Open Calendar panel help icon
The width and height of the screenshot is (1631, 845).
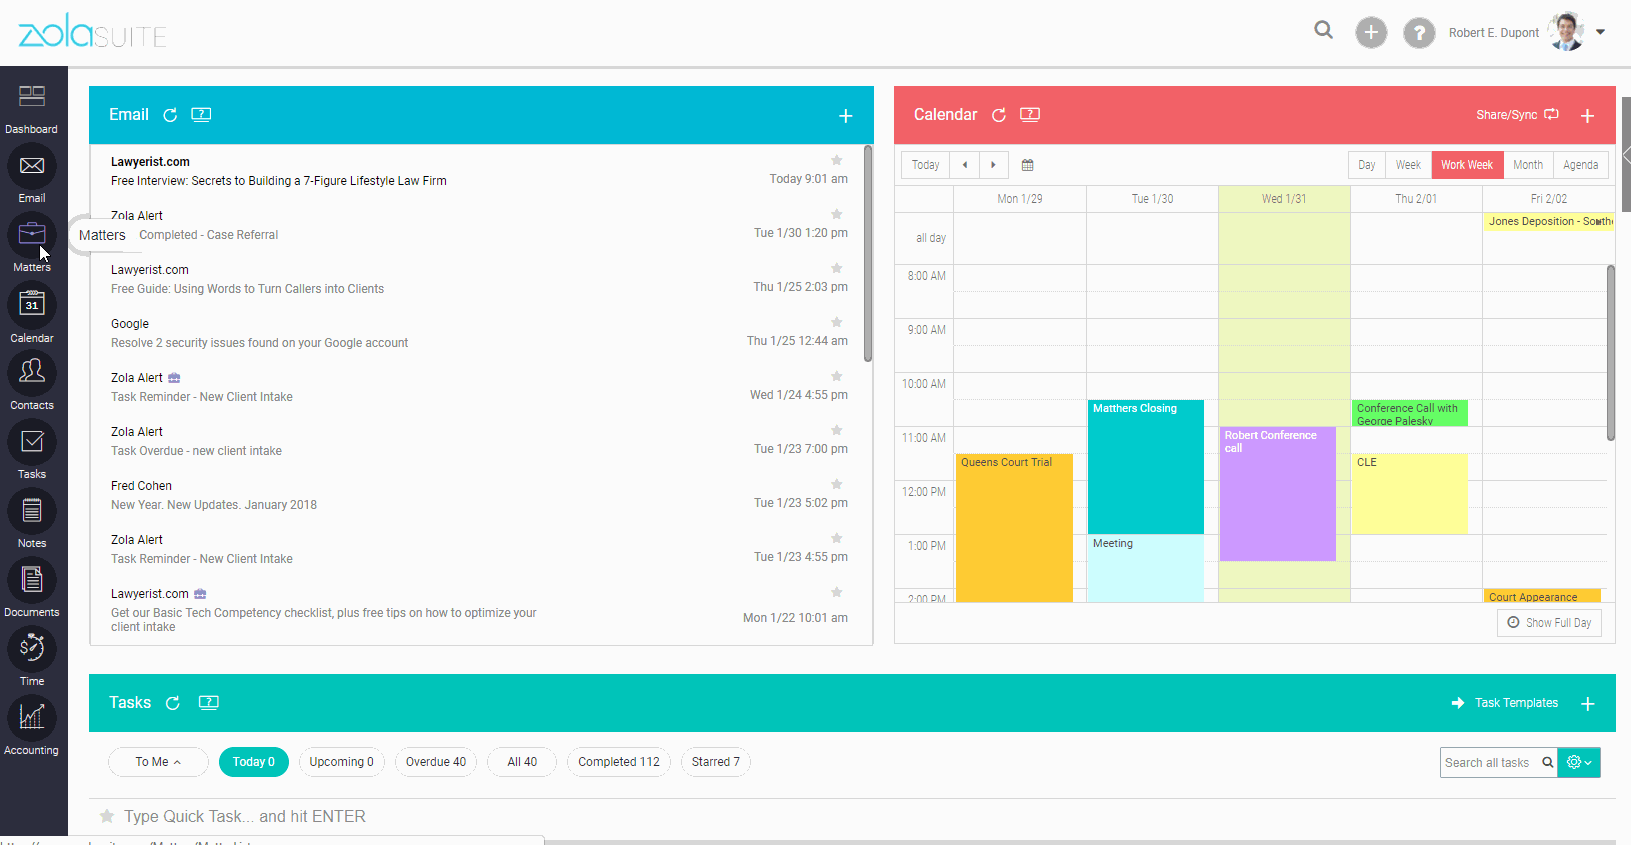tap(1030, 114)
